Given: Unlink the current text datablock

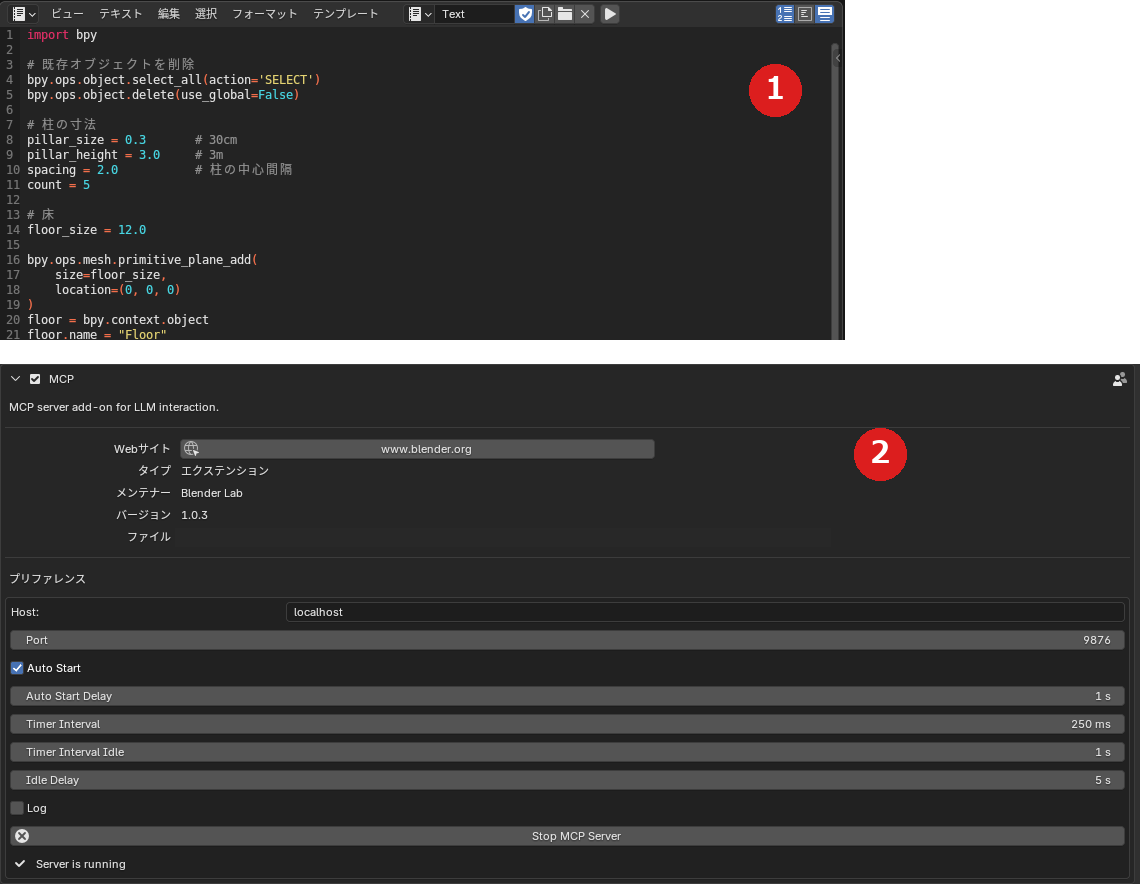Looking at the screenshot, I should (x=585, y=14).
